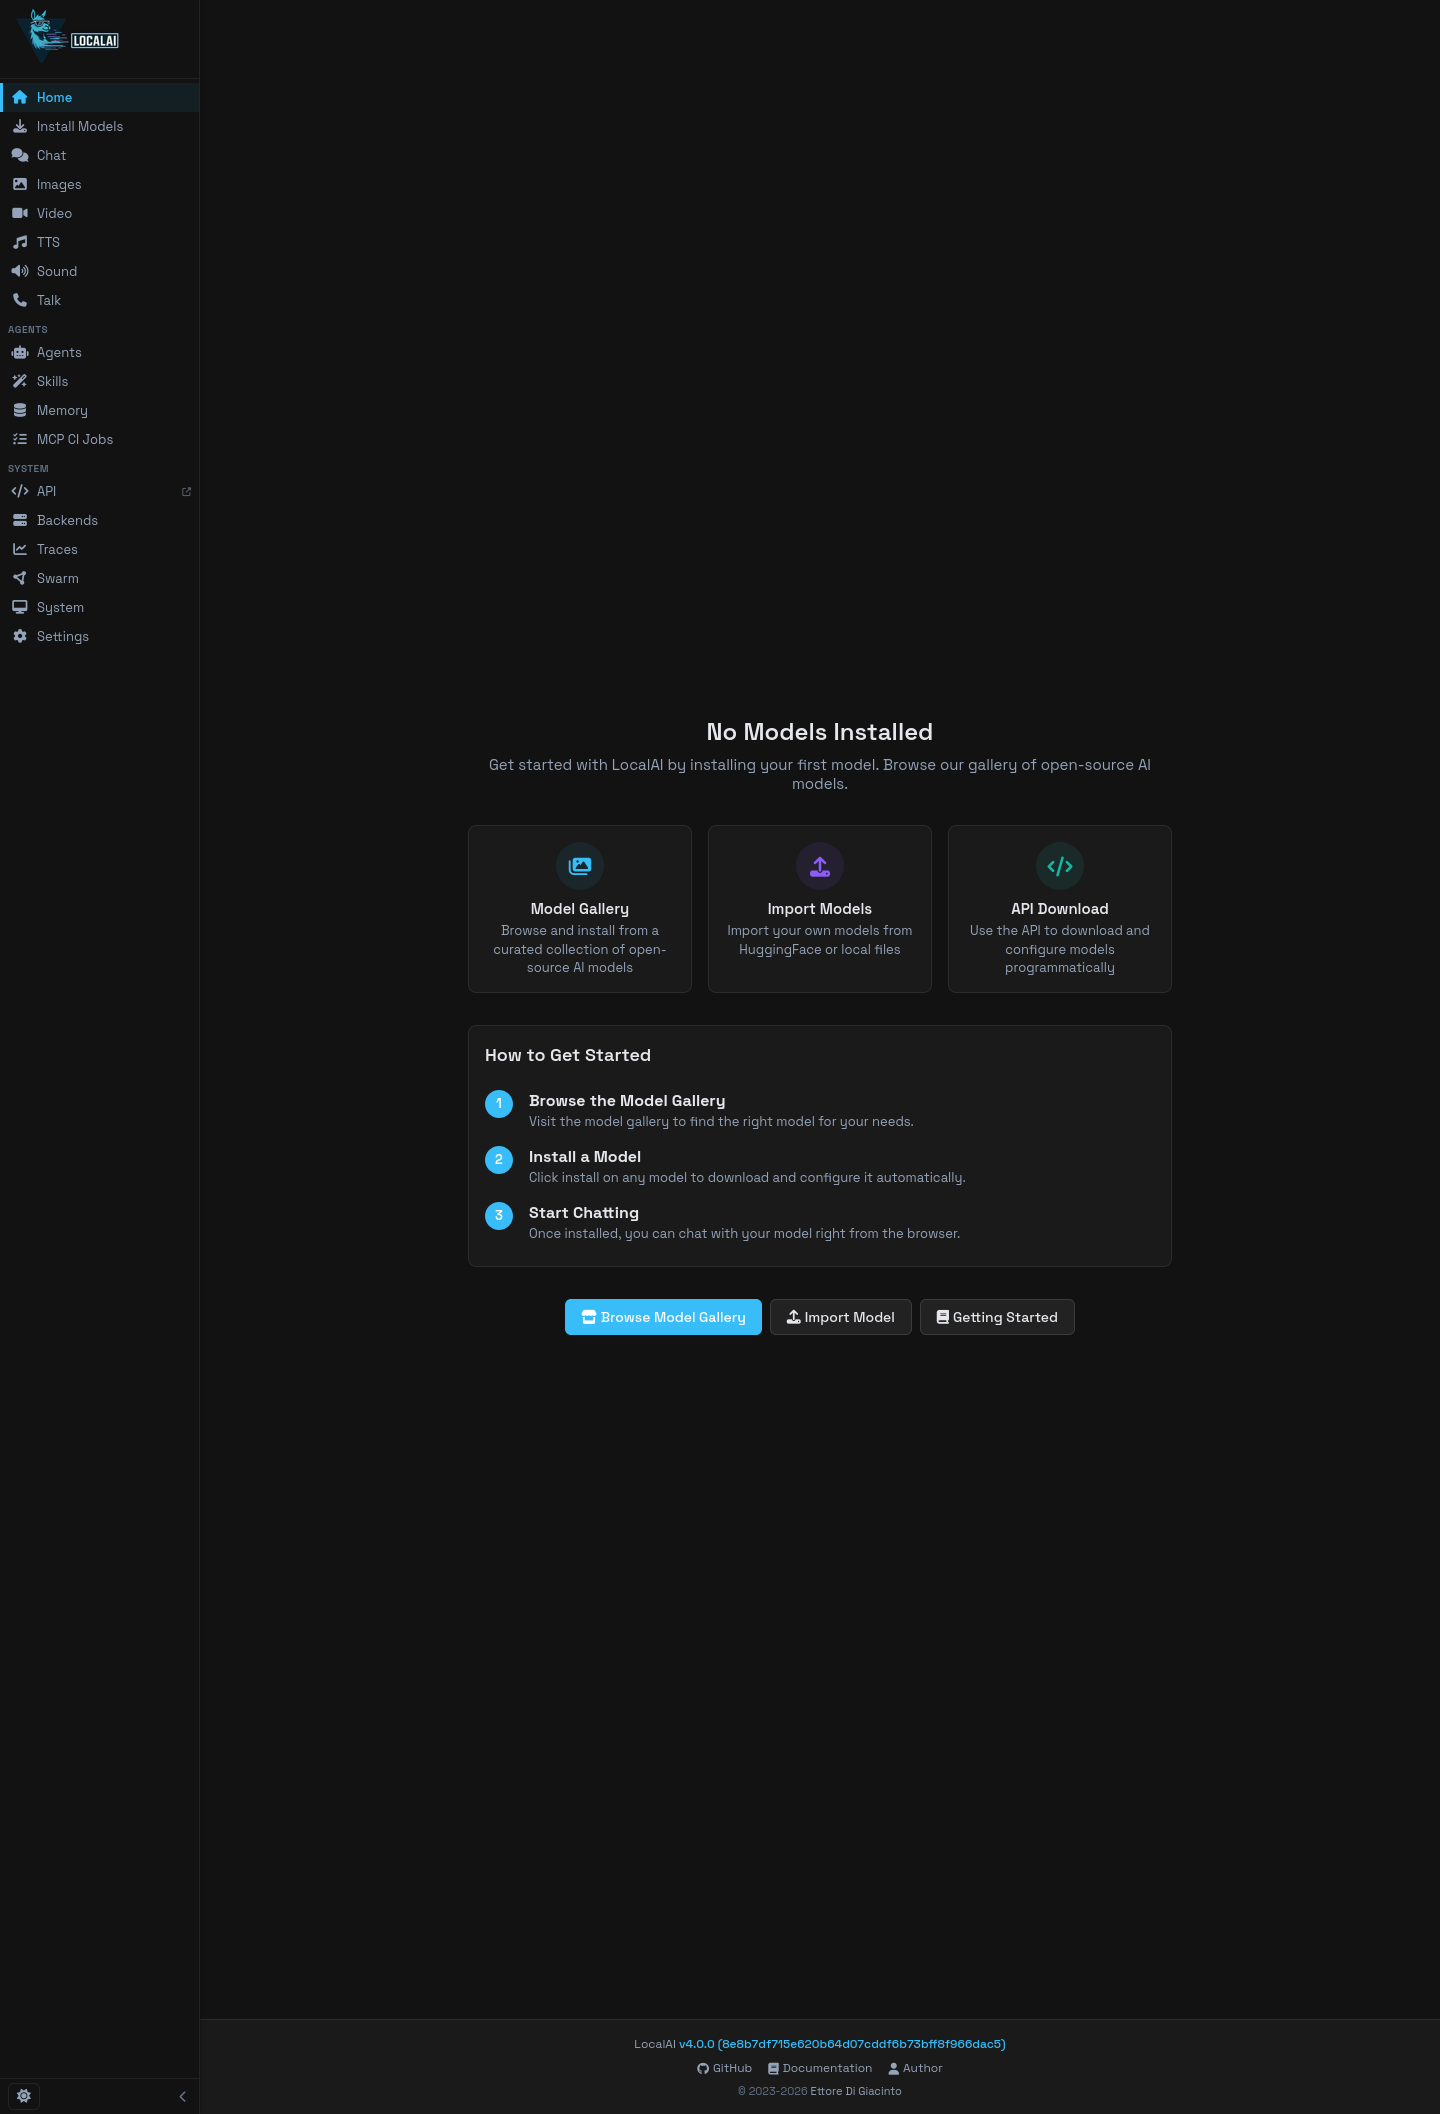Click the Video camera icon
Image resolution: width=1440 pixels, height=2114 pixels.
(x=20, y=213)
